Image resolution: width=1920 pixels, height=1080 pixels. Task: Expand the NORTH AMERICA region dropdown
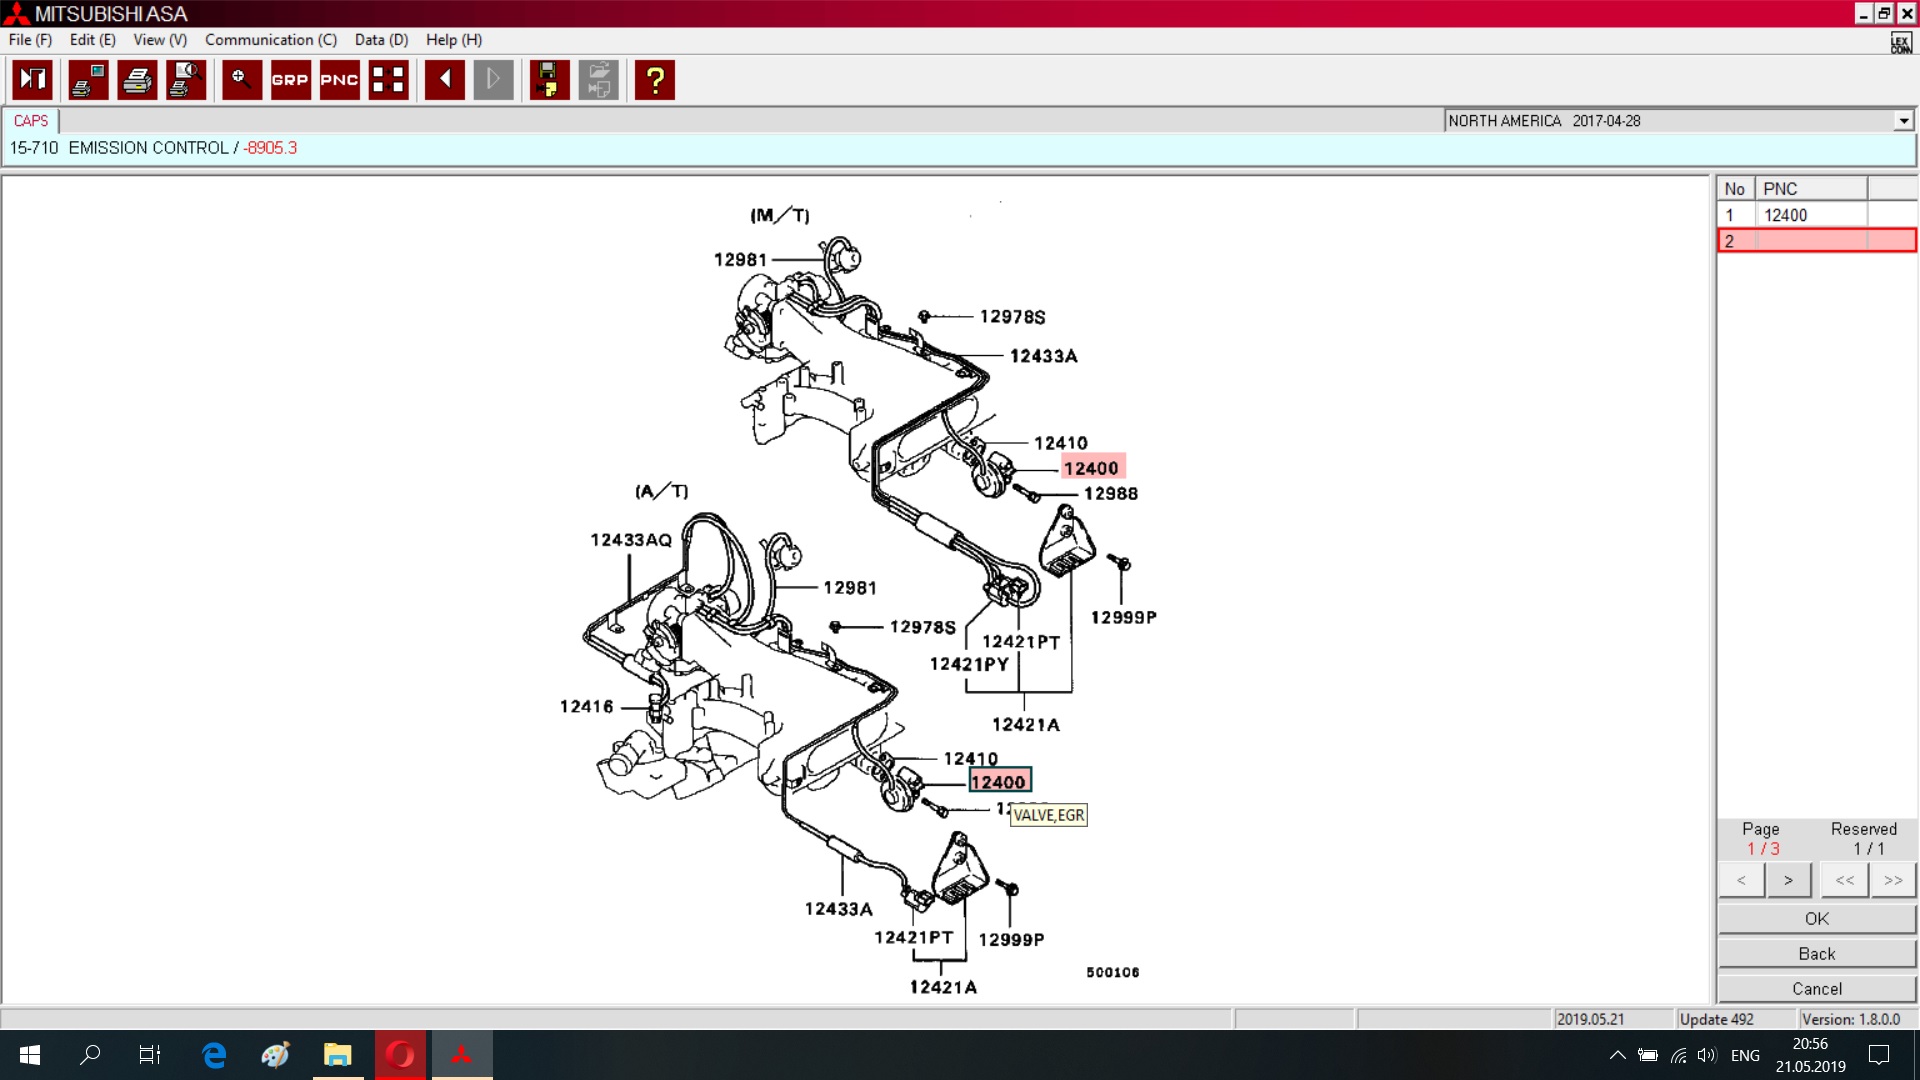pos(1903,121)
